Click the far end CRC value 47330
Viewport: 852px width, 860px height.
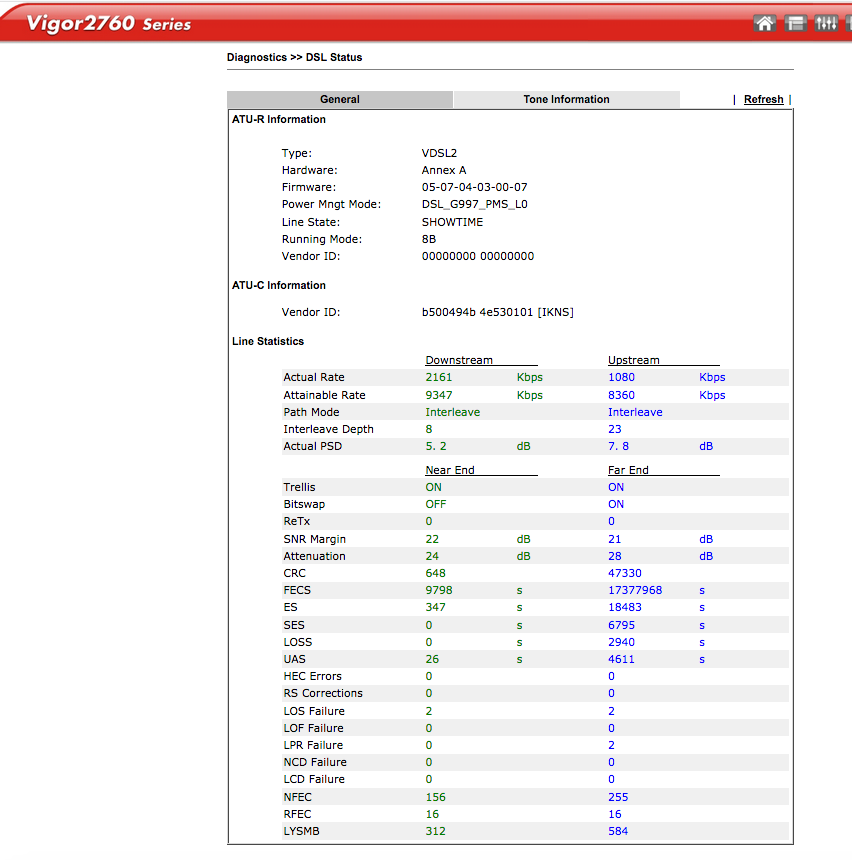coord(625,574)
